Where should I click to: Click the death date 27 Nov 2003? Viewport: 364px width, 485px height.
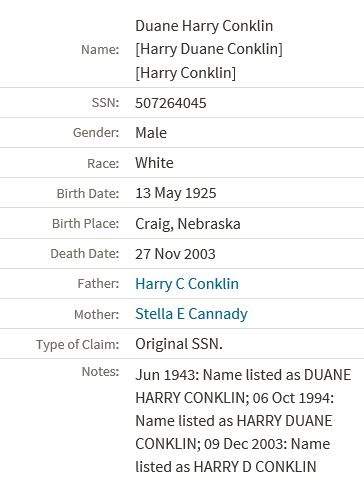pyautogui.click(x=175, y=254)
